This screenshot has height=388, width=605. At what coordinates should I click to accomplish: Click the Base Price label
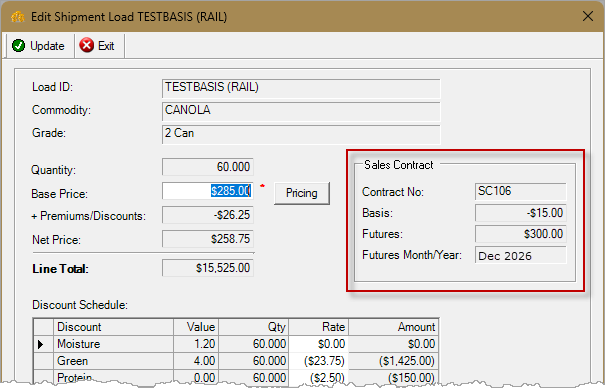pos(59,194)
